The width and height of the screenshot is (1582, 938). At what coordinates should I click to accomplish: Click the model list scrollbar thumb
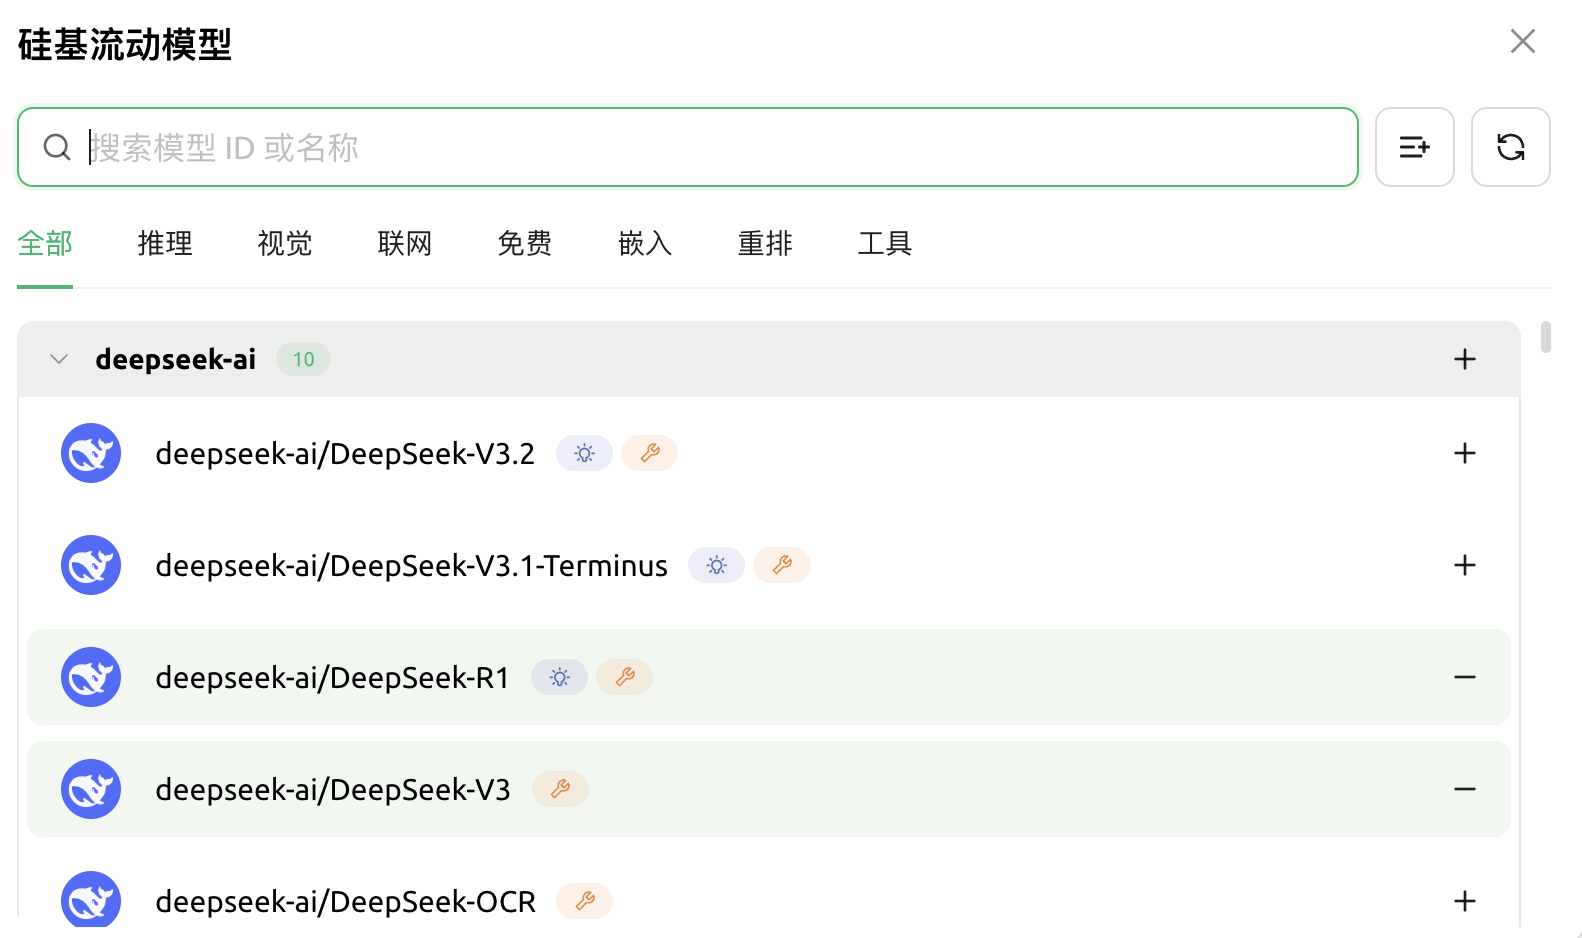(x=1546, y=337)
